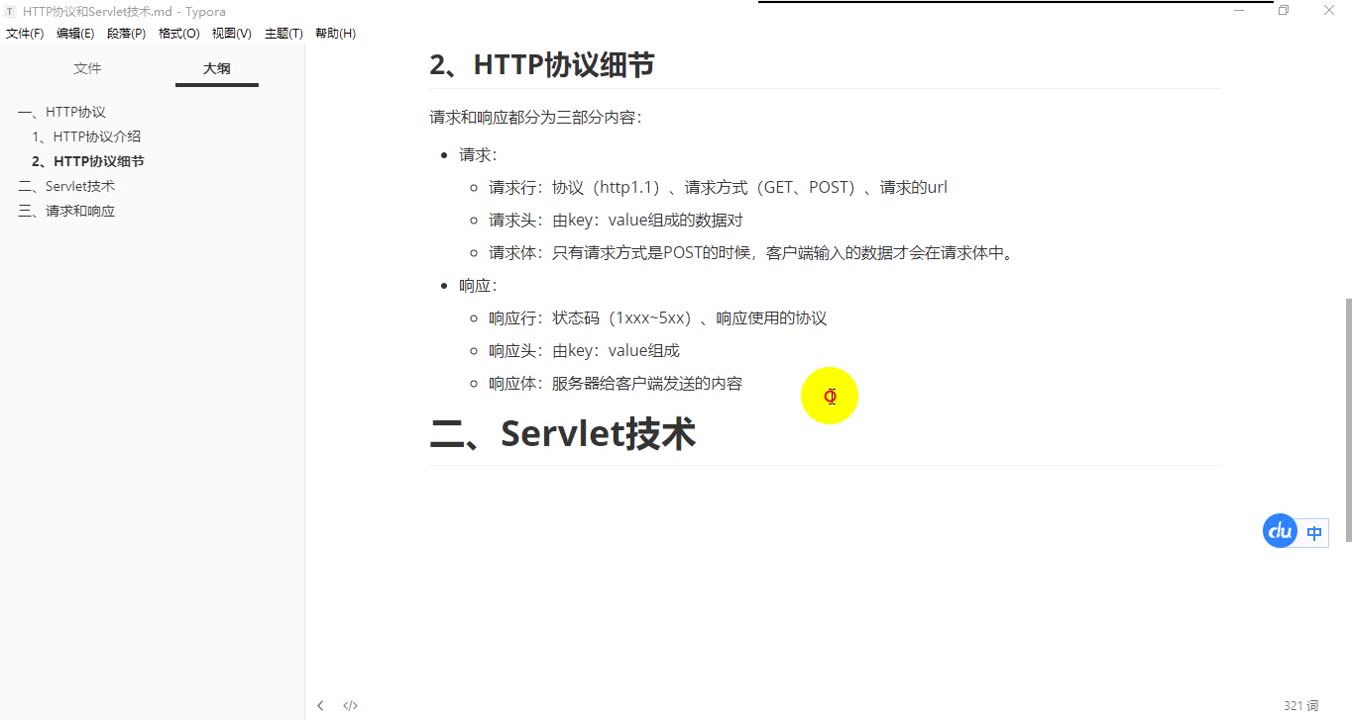Viewport: 1352px width, 720px height.
Task: Click the line 响应行：状态码（1xxx~5xx）
Action: click(x=657, y=318)
